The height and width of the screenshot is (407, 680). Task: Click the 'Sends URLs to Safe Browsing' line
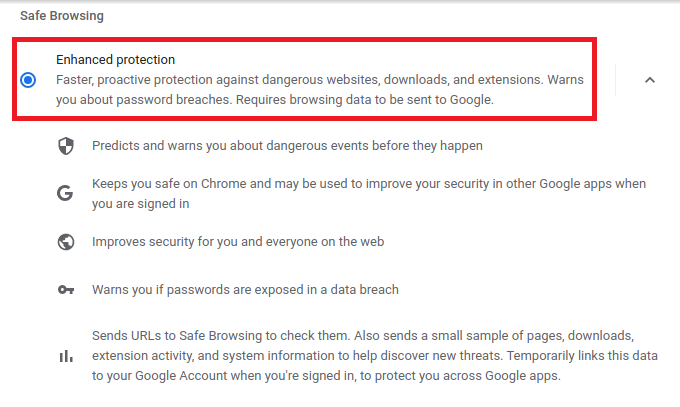[x=362, y=336]
